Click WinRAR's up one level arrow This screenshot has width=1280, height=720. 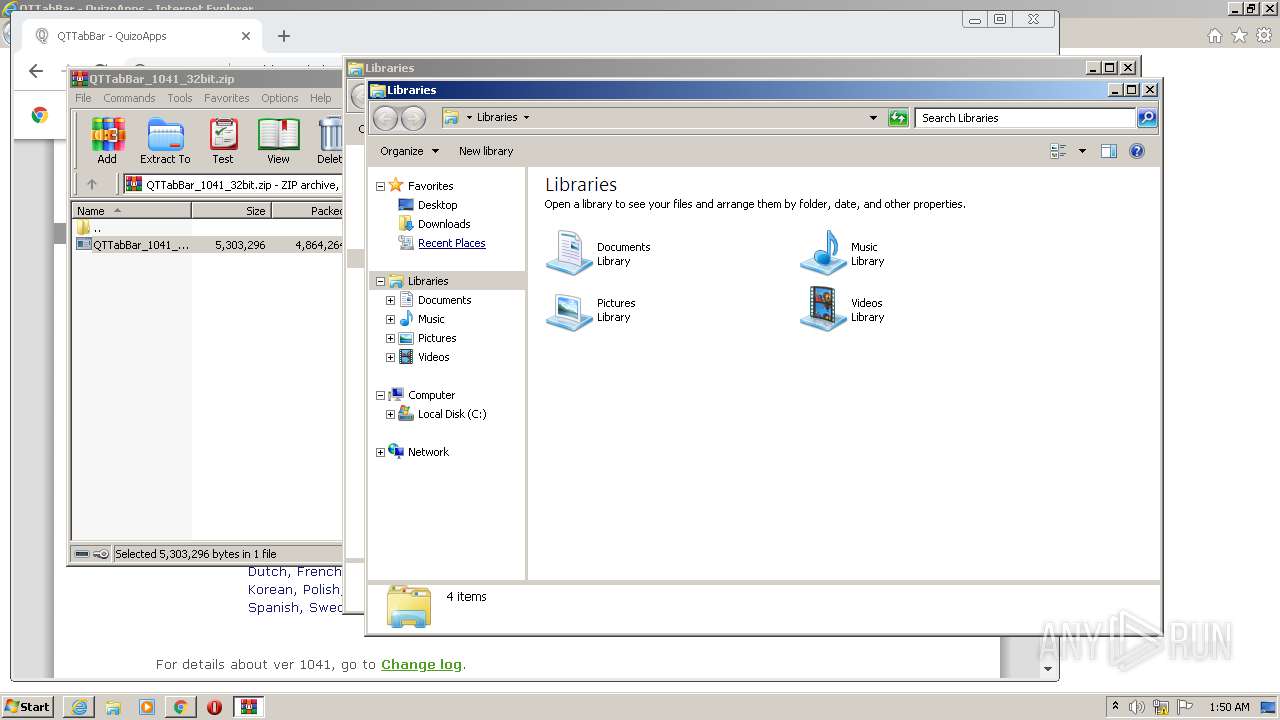(92, 184)
